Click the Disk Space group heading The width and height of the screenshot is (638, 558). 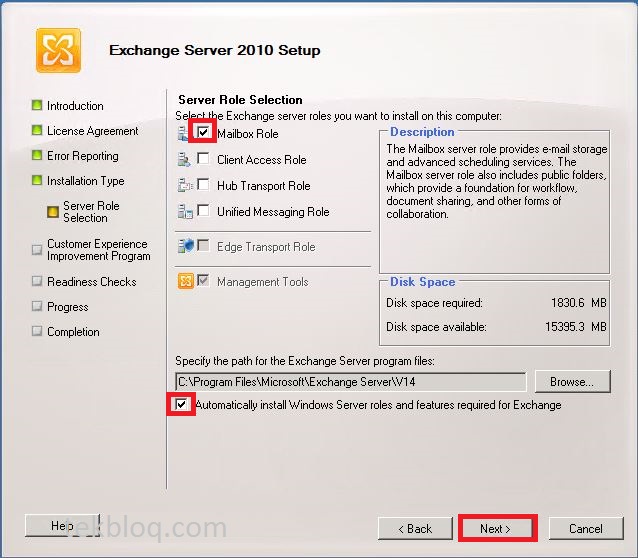[422, 282]
